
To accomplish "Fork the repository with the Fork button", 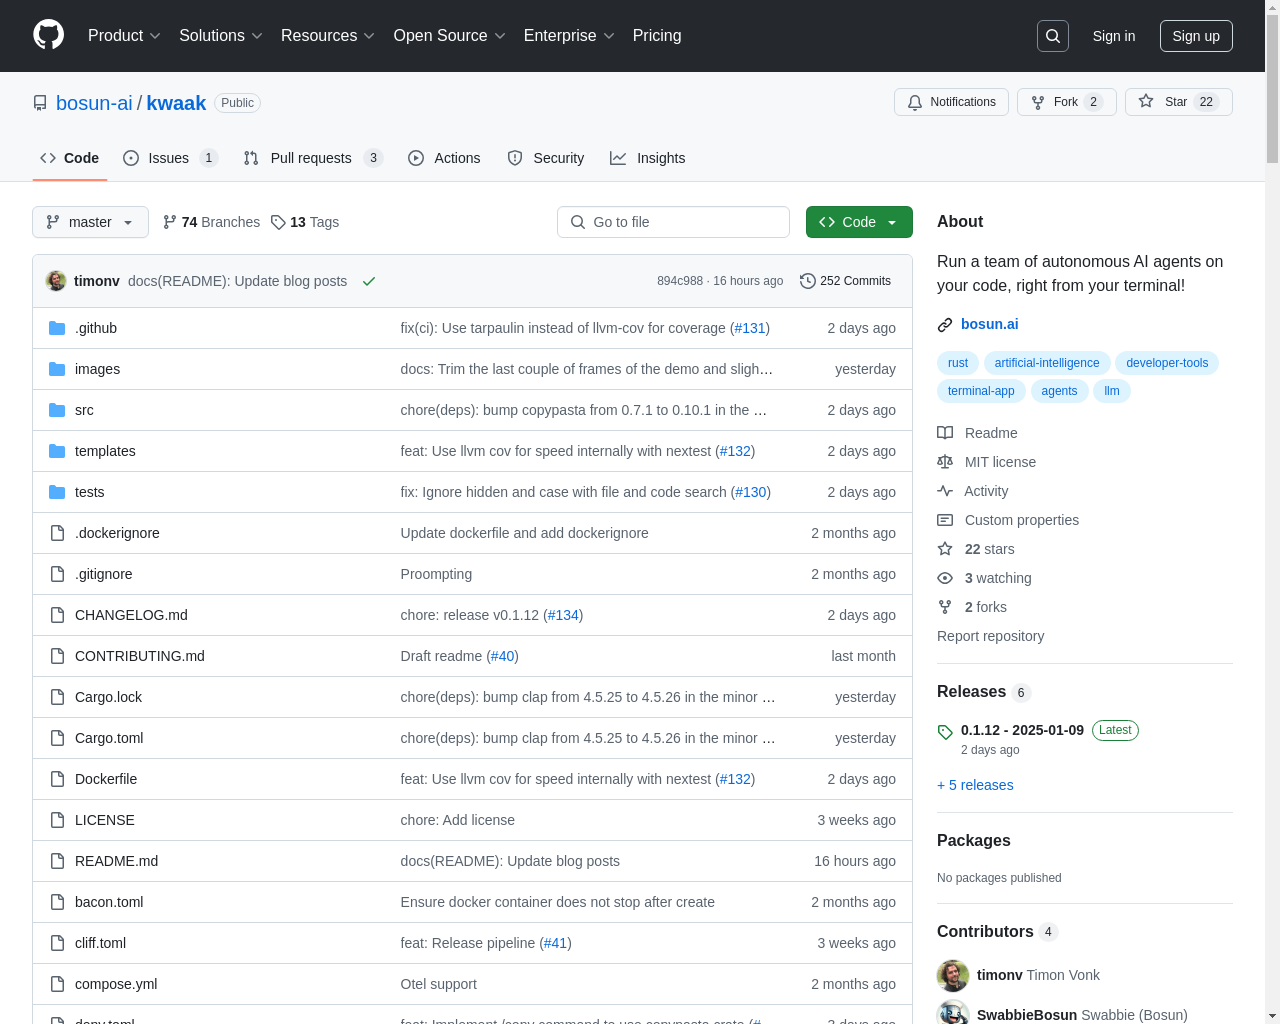I will click(x=1066, y=102).
